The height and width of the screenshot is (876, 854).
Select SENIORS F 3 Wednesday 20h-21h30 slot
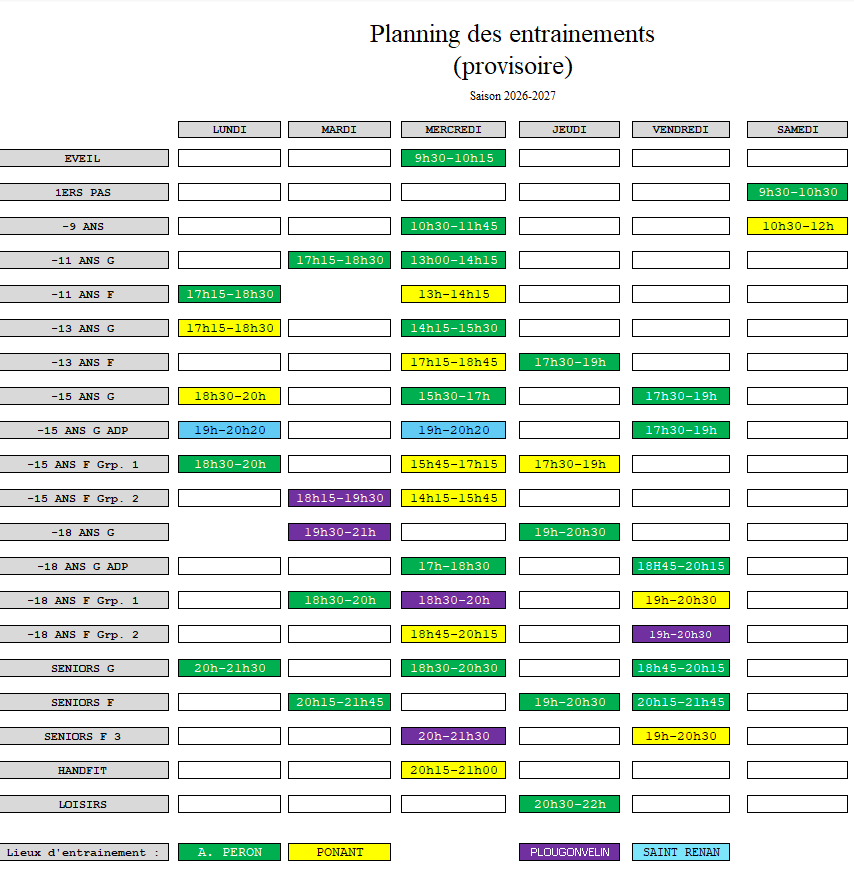[453, 736]
